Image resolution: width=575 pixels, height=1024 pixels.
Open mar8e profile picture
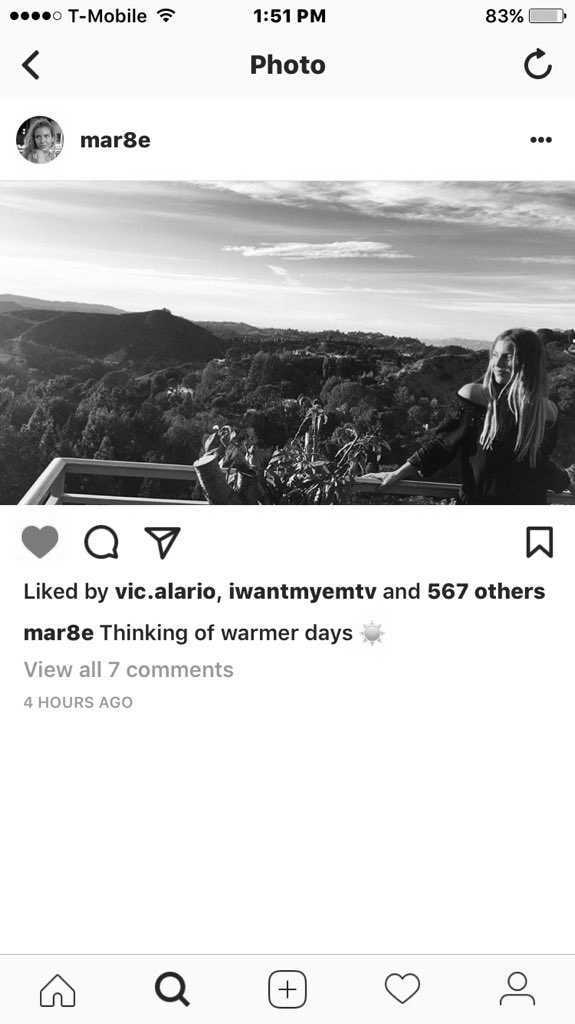click(x=40, y=139)
